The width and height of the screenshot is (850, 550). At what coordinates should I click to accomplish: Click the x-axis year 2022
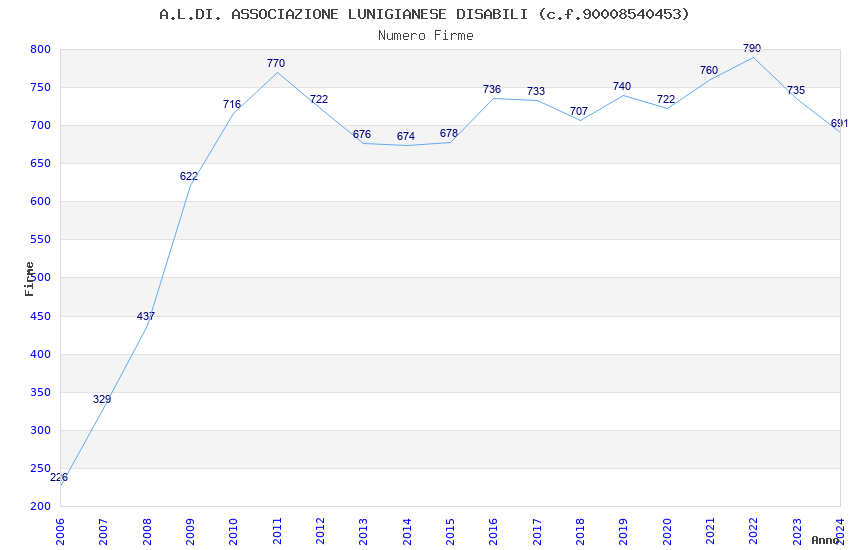pyautogui.click(x=754, y=531)
